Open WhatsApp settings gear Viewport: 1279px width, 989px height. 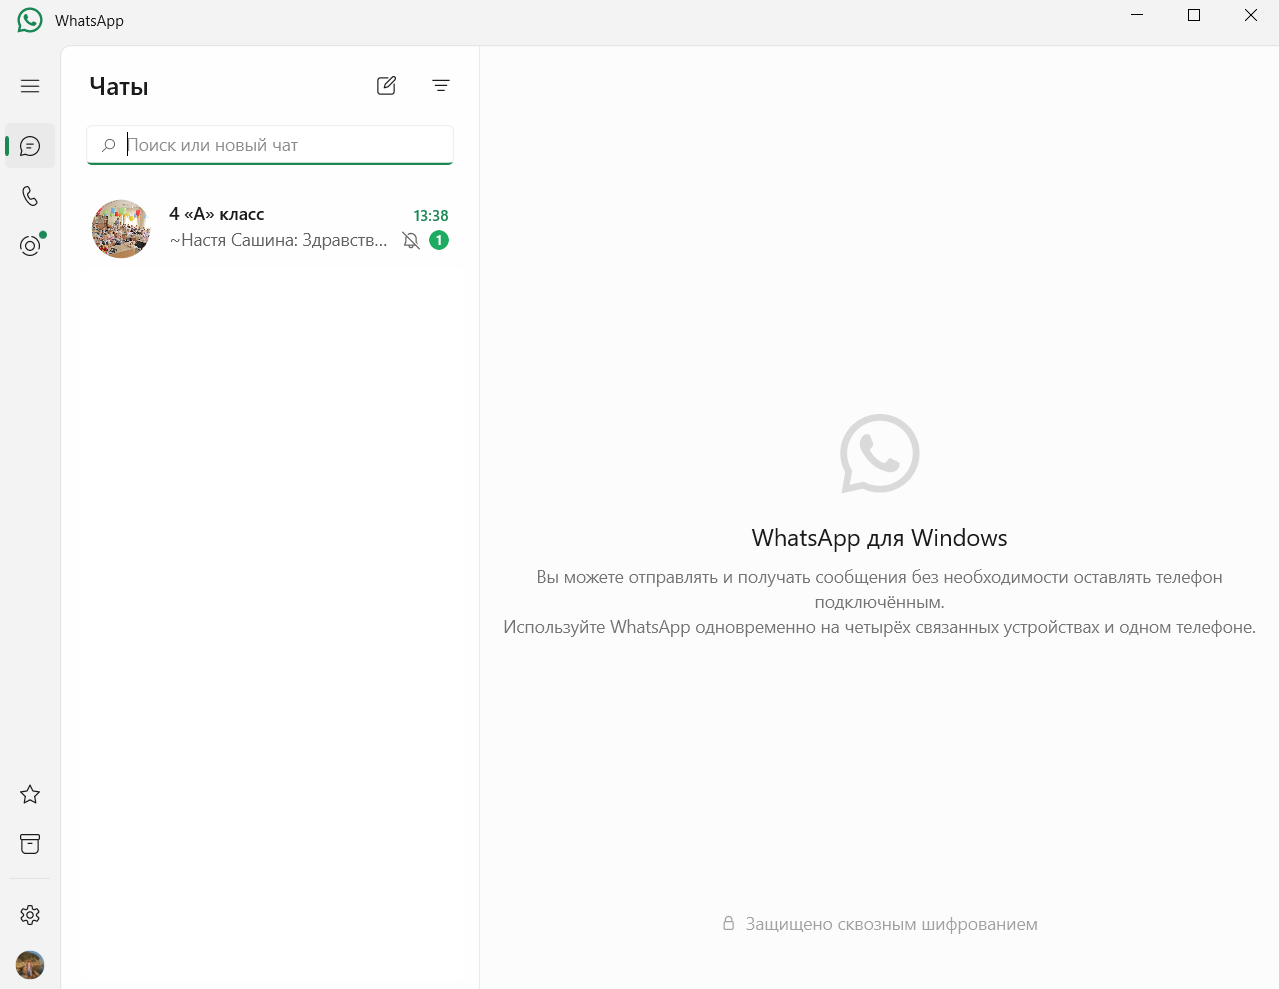click(30, 915)
